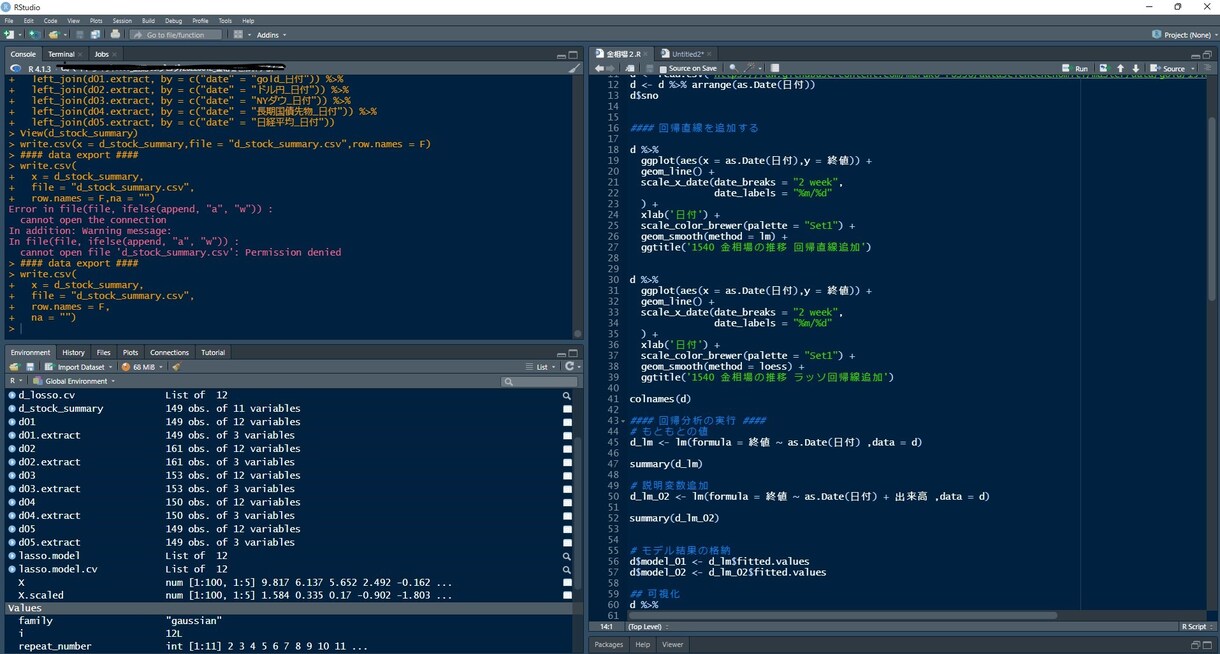Expand the d03.extract object details
Viewport: 1220px width, 654px height.
12,489
